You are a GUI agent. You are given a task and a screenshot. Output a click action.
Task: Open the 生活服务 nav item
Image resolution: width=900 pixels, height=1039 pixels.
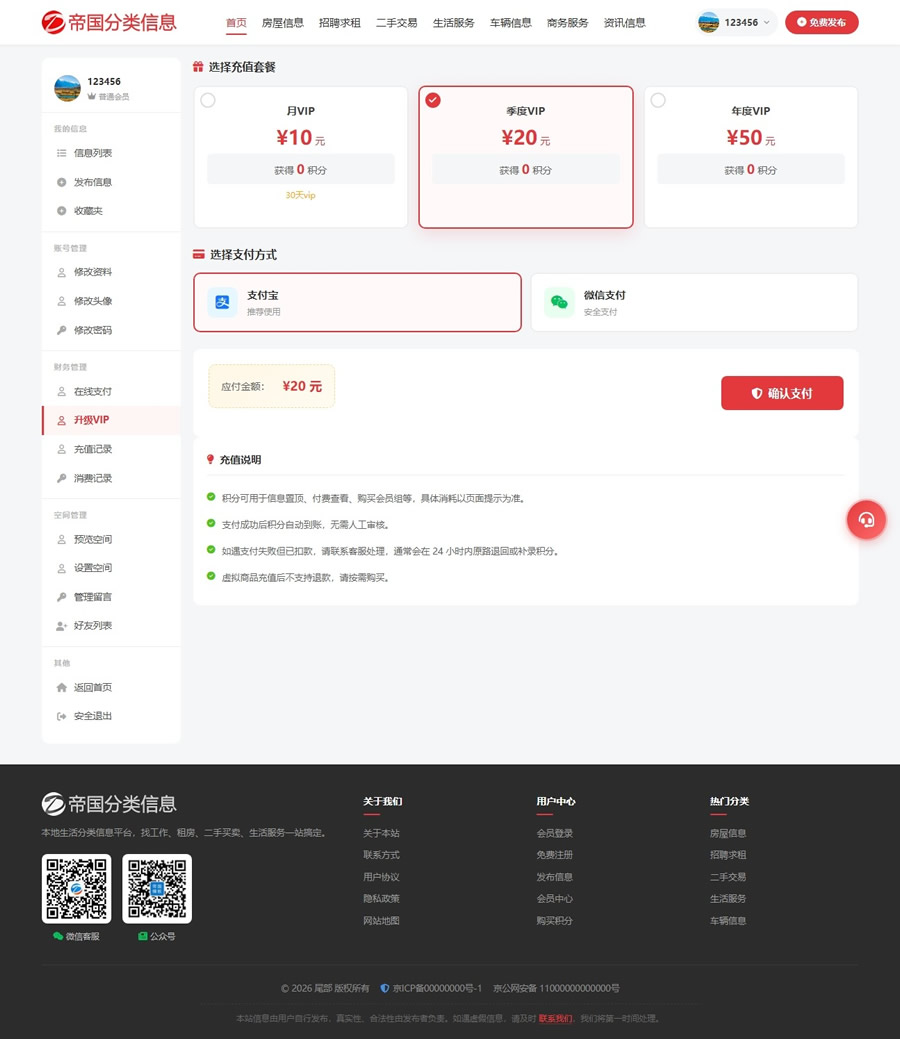pyautogui.click(x=453, y=23)
